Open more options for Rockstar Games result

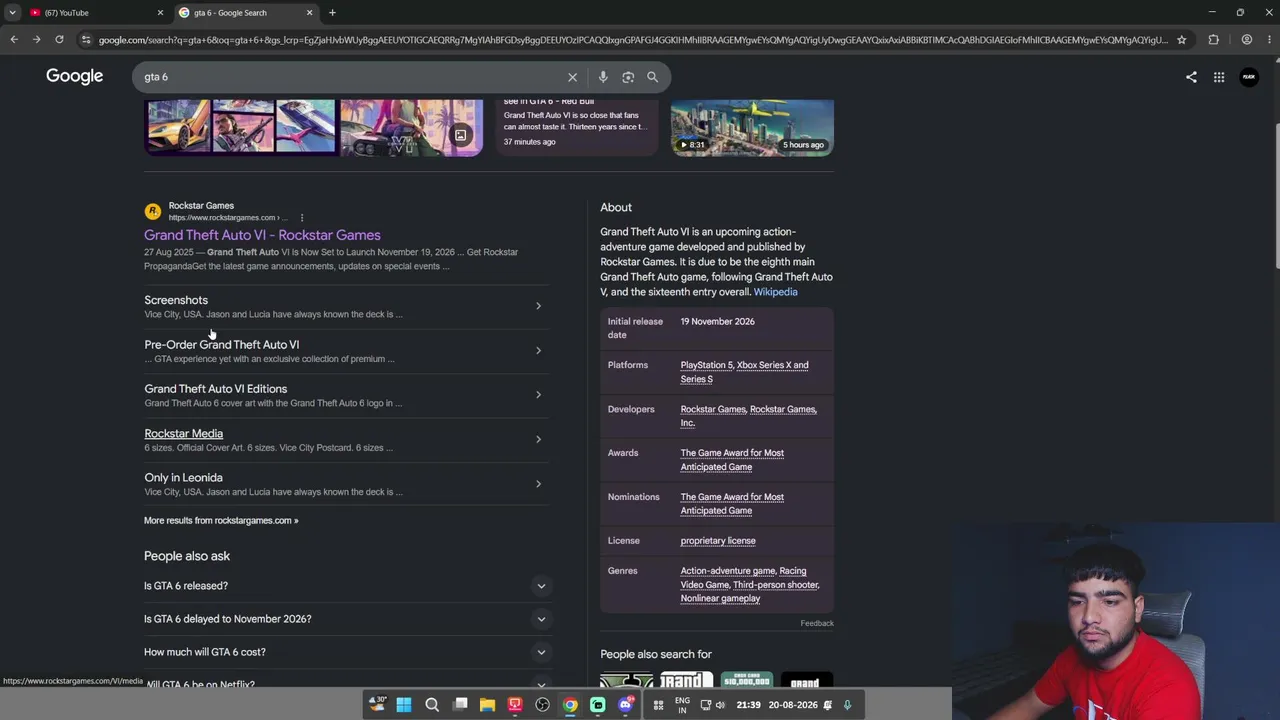click(301, 217)
